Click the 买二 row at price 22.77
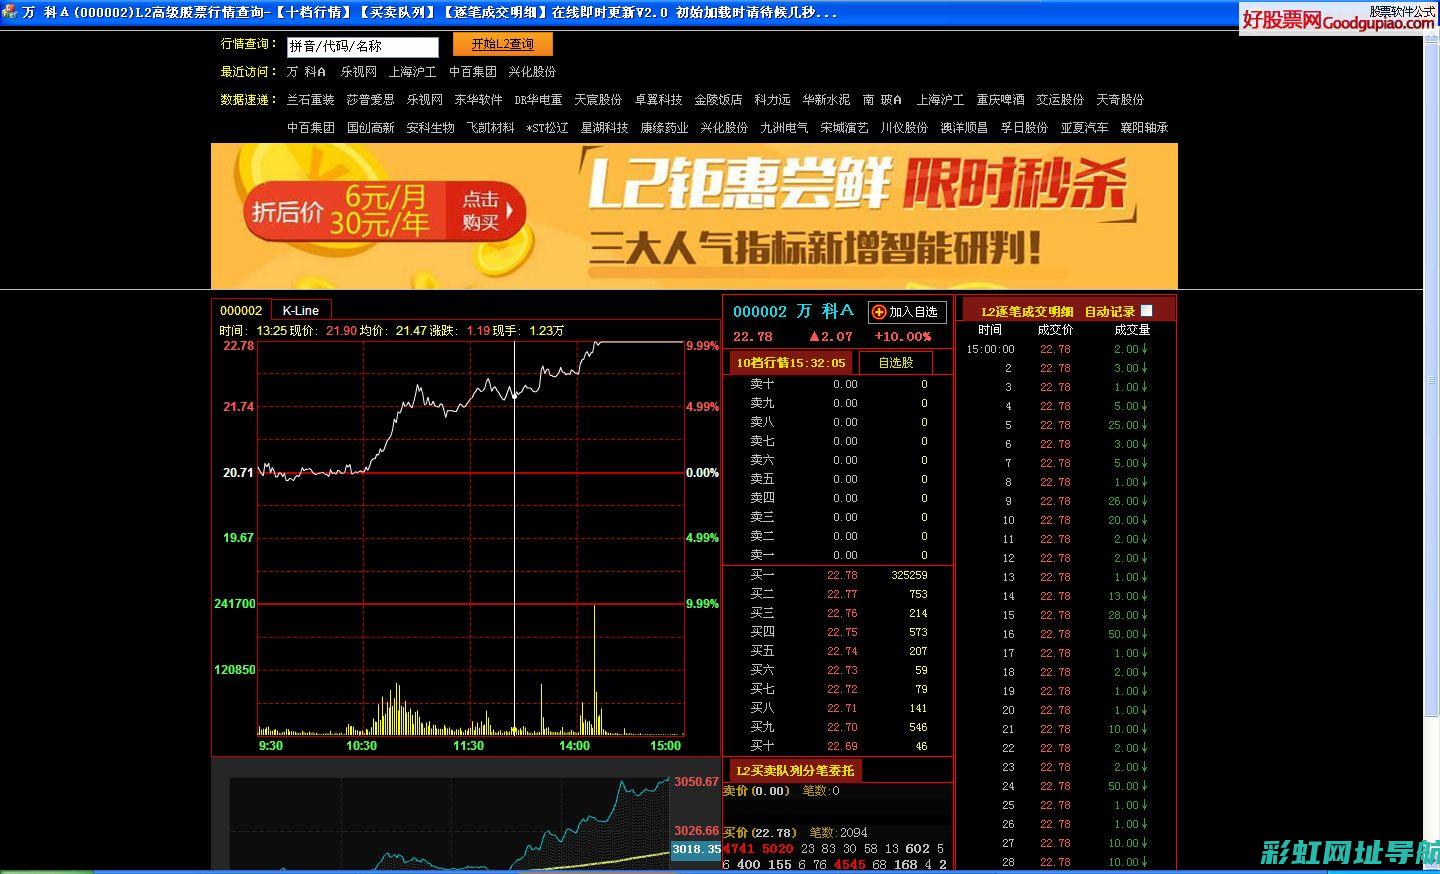The width and height of the screenshot is (1440, 874). [x=838, y=594]
